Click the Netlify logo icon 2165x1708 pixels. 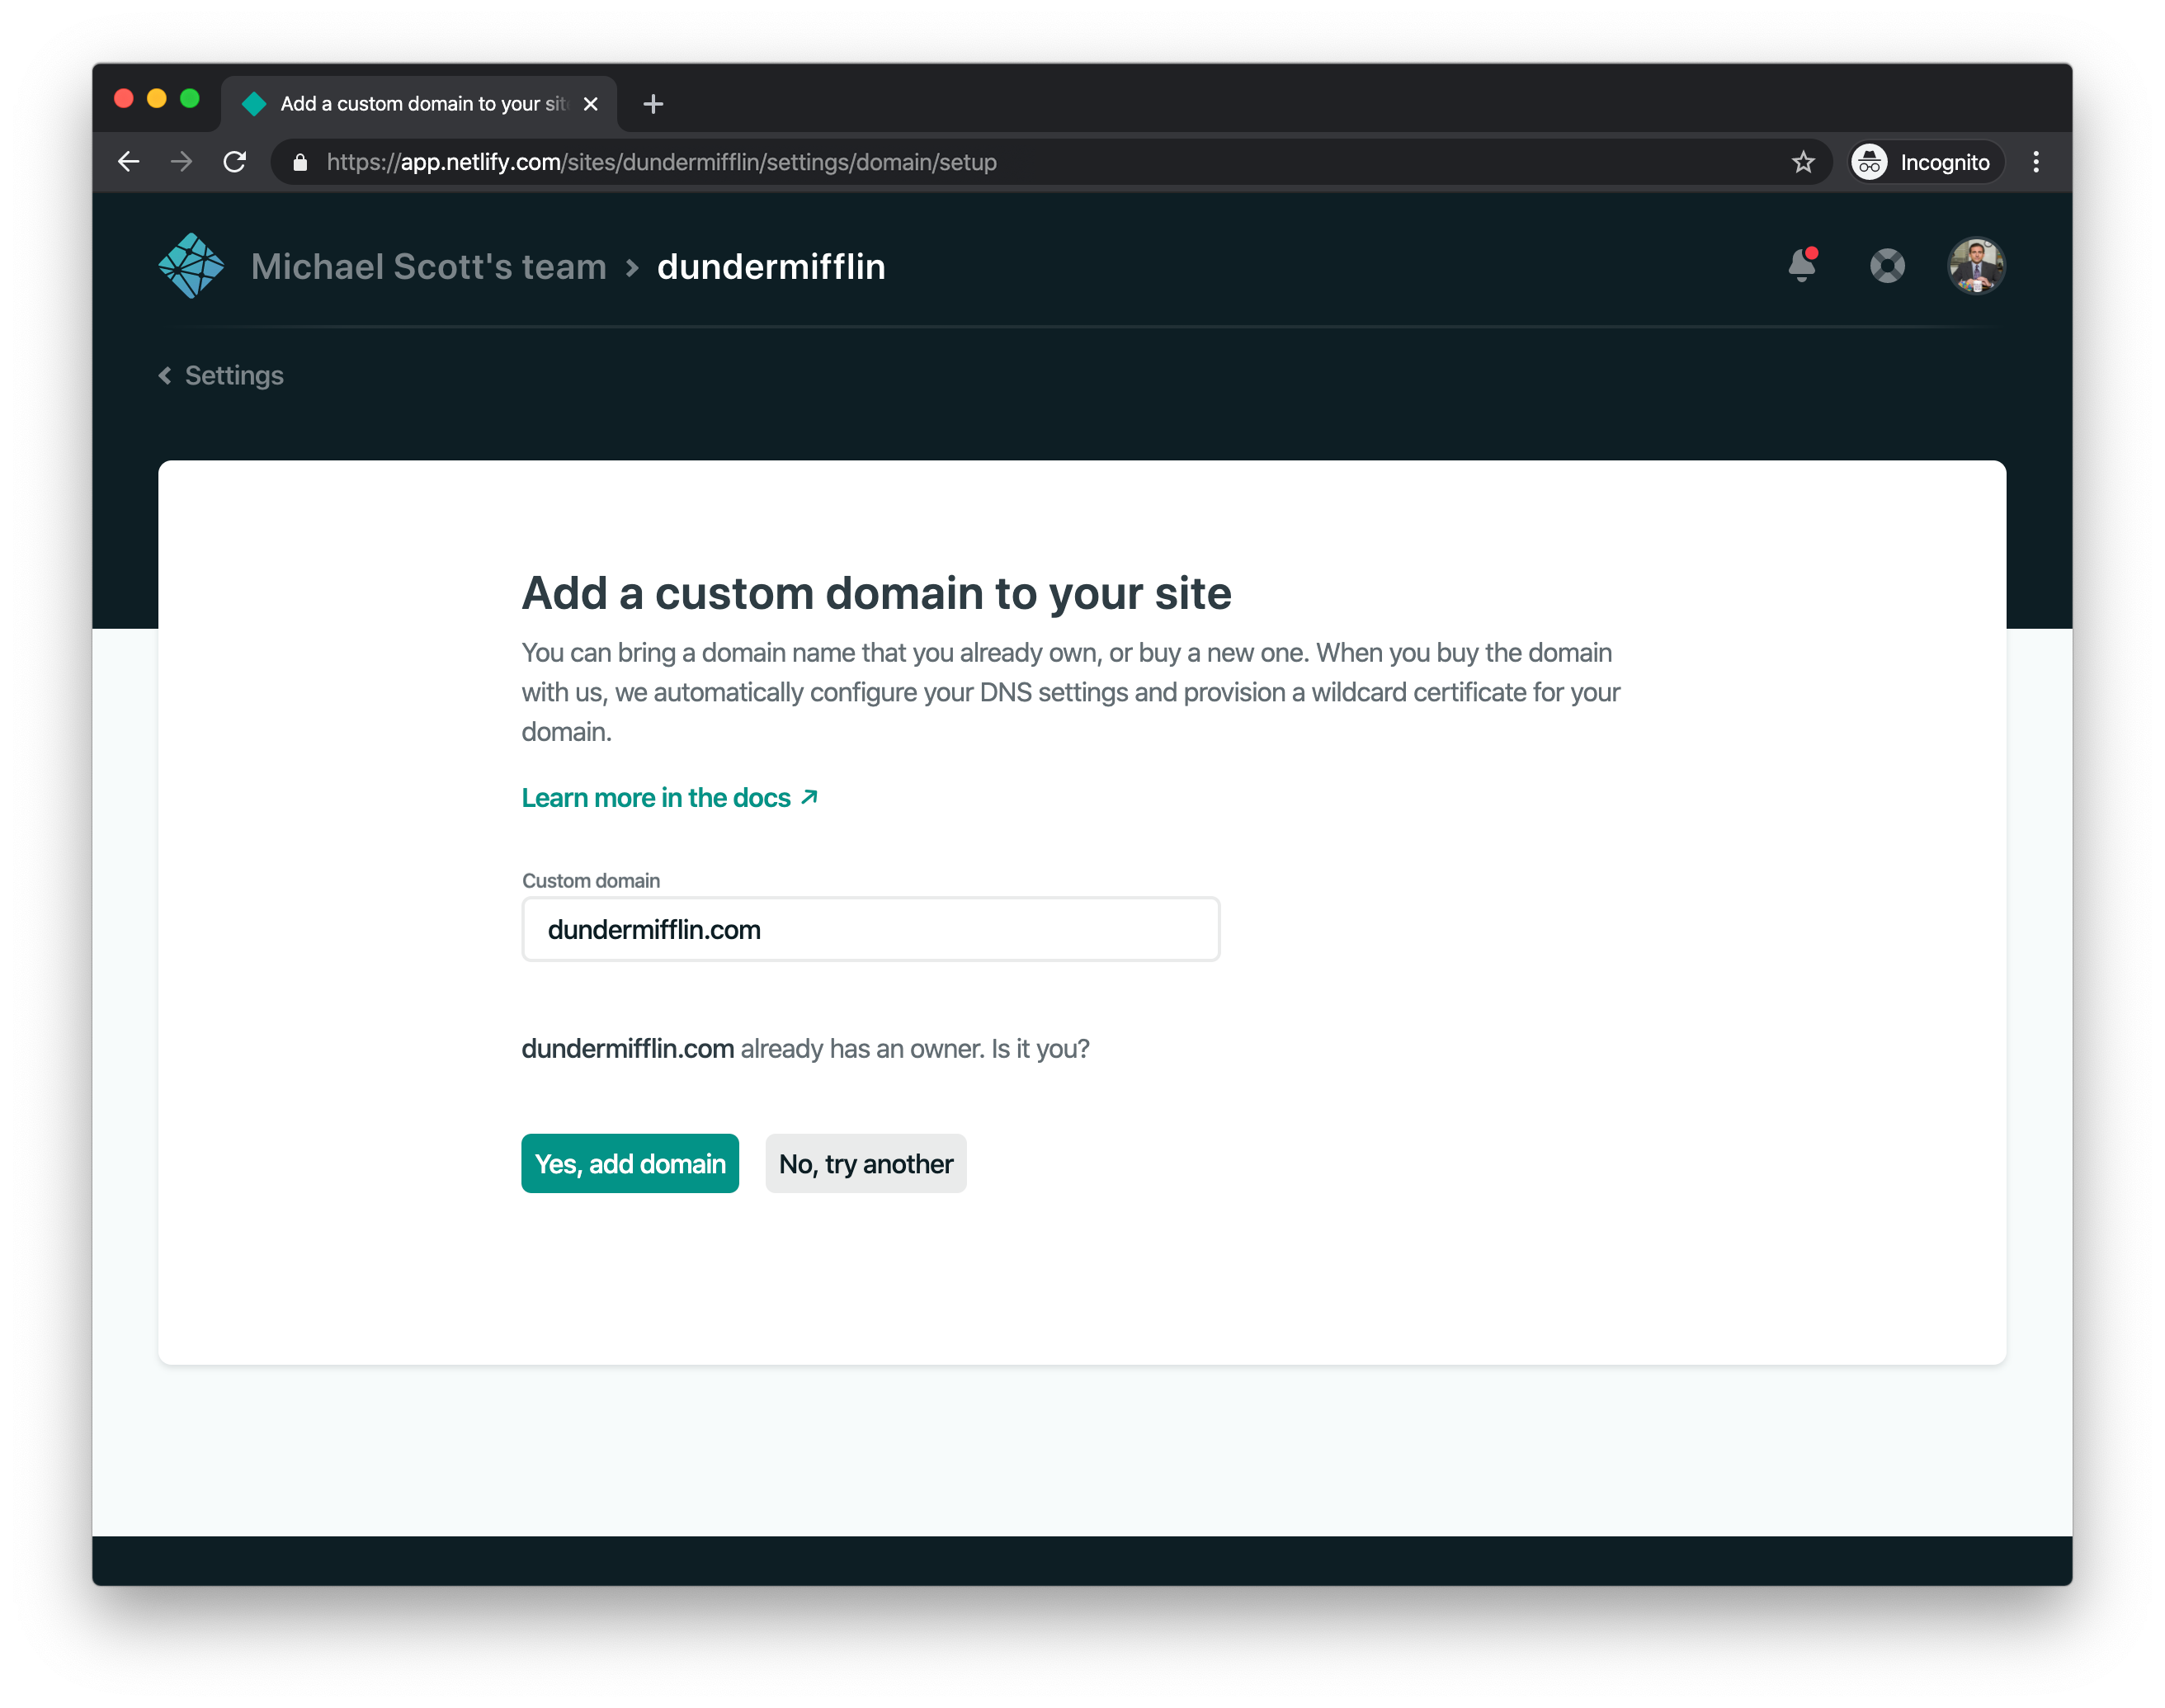tap(191, 266)
